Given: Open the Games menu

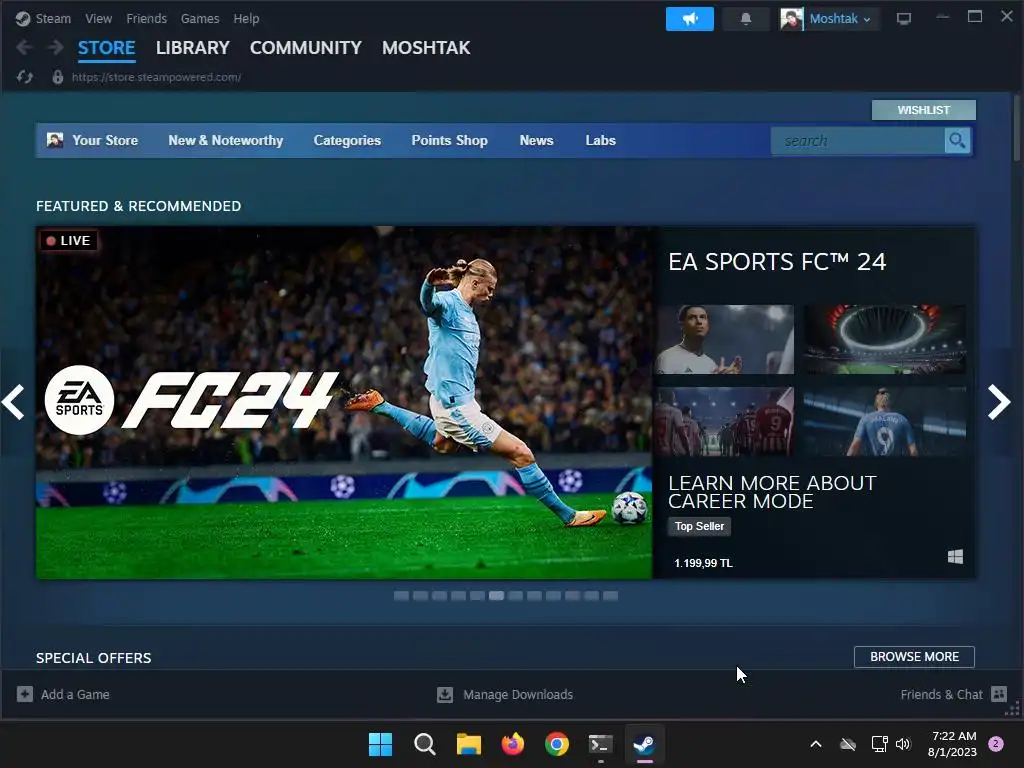Looking at the screenshot, I should click(200, 18).
